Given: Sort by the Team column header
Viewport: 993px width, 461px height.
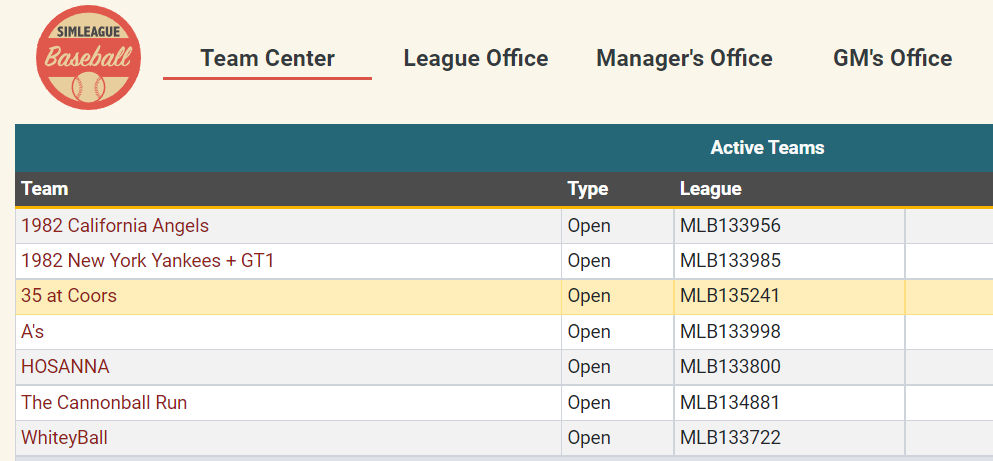Looking at the screenshot, I should (45, 189).
